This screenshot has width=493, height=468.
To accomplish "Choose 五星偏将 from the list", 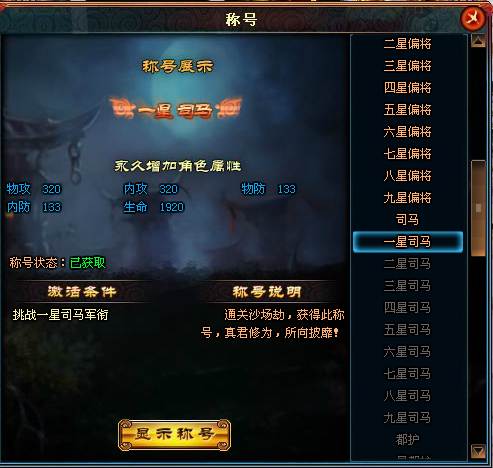I will (407, 110).
